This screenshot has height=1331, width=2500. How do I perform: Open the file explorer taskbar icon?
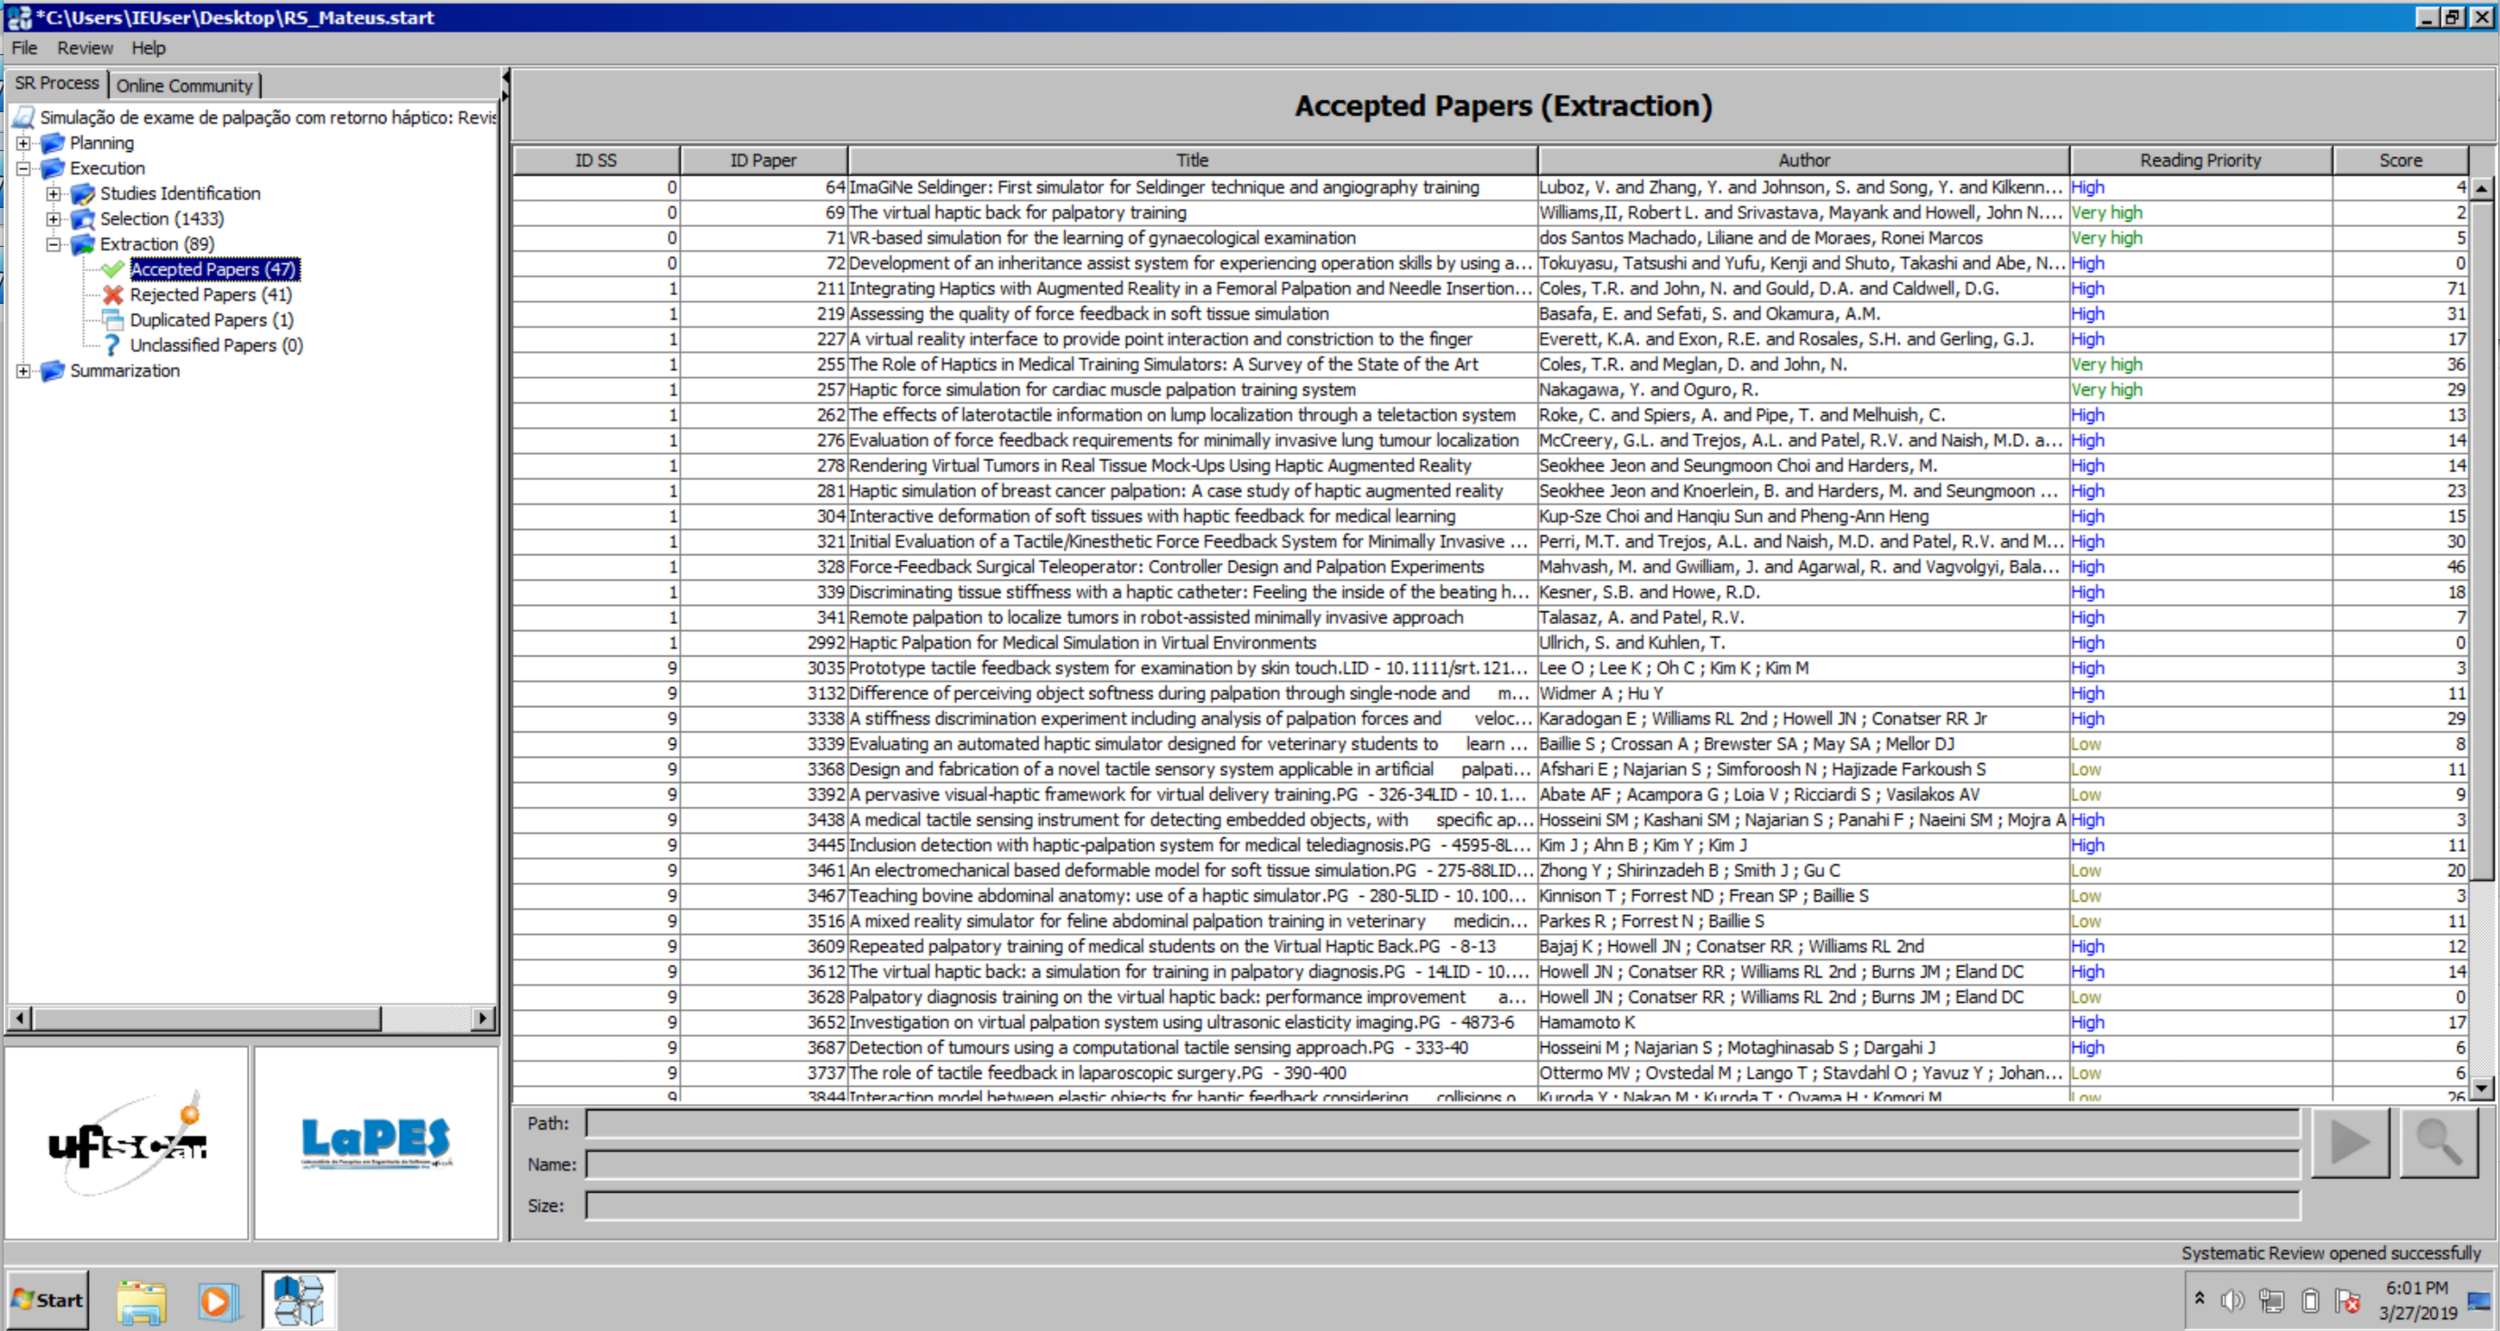(141, 1300)
